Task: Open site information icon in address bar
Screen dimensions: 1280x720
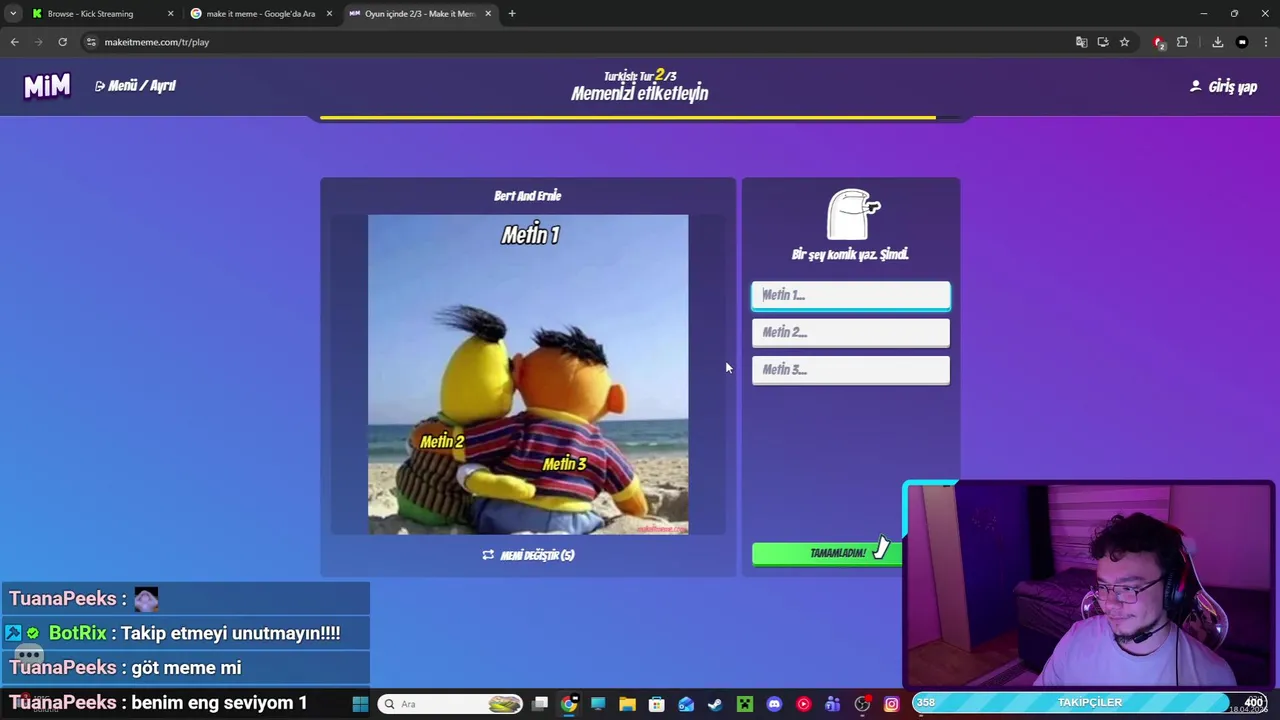Action: point(91,42)
